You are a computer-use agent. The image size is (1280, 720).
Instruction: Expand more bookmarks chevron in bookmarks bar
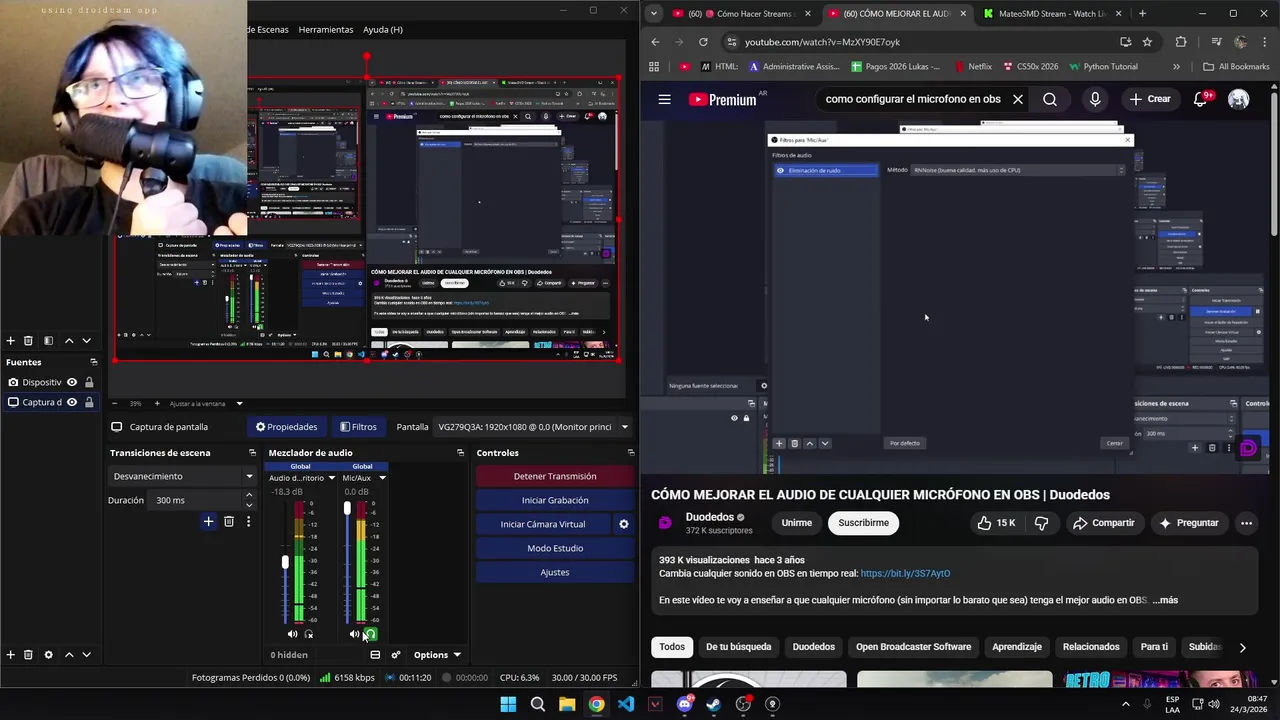coord(1176,67)
